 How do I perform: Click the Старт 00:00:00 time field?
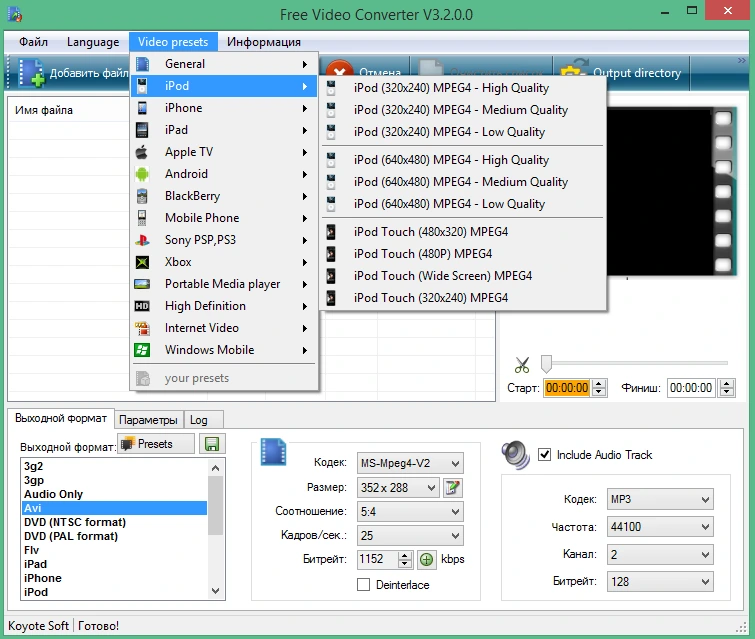pos(567,388)
